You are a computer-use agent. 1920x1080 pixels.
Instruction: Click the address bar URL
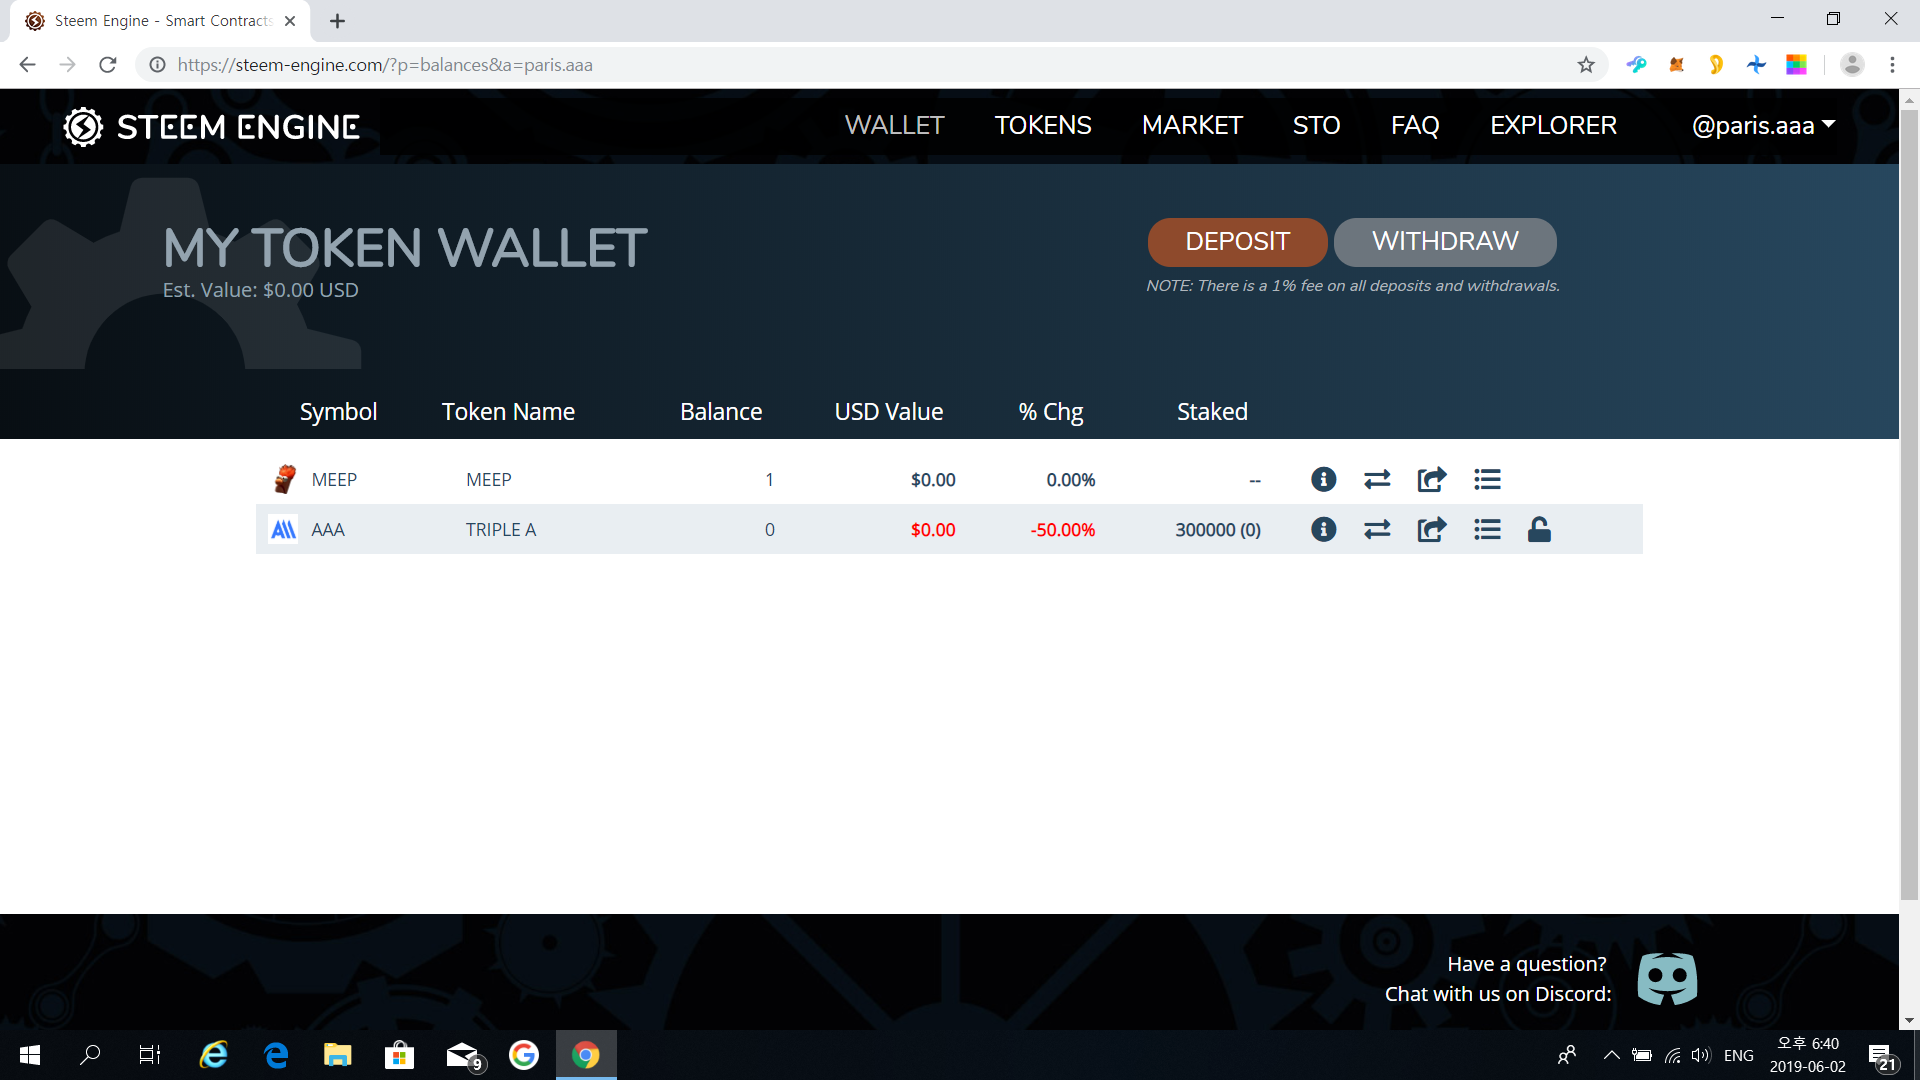[x=385, y=65]
